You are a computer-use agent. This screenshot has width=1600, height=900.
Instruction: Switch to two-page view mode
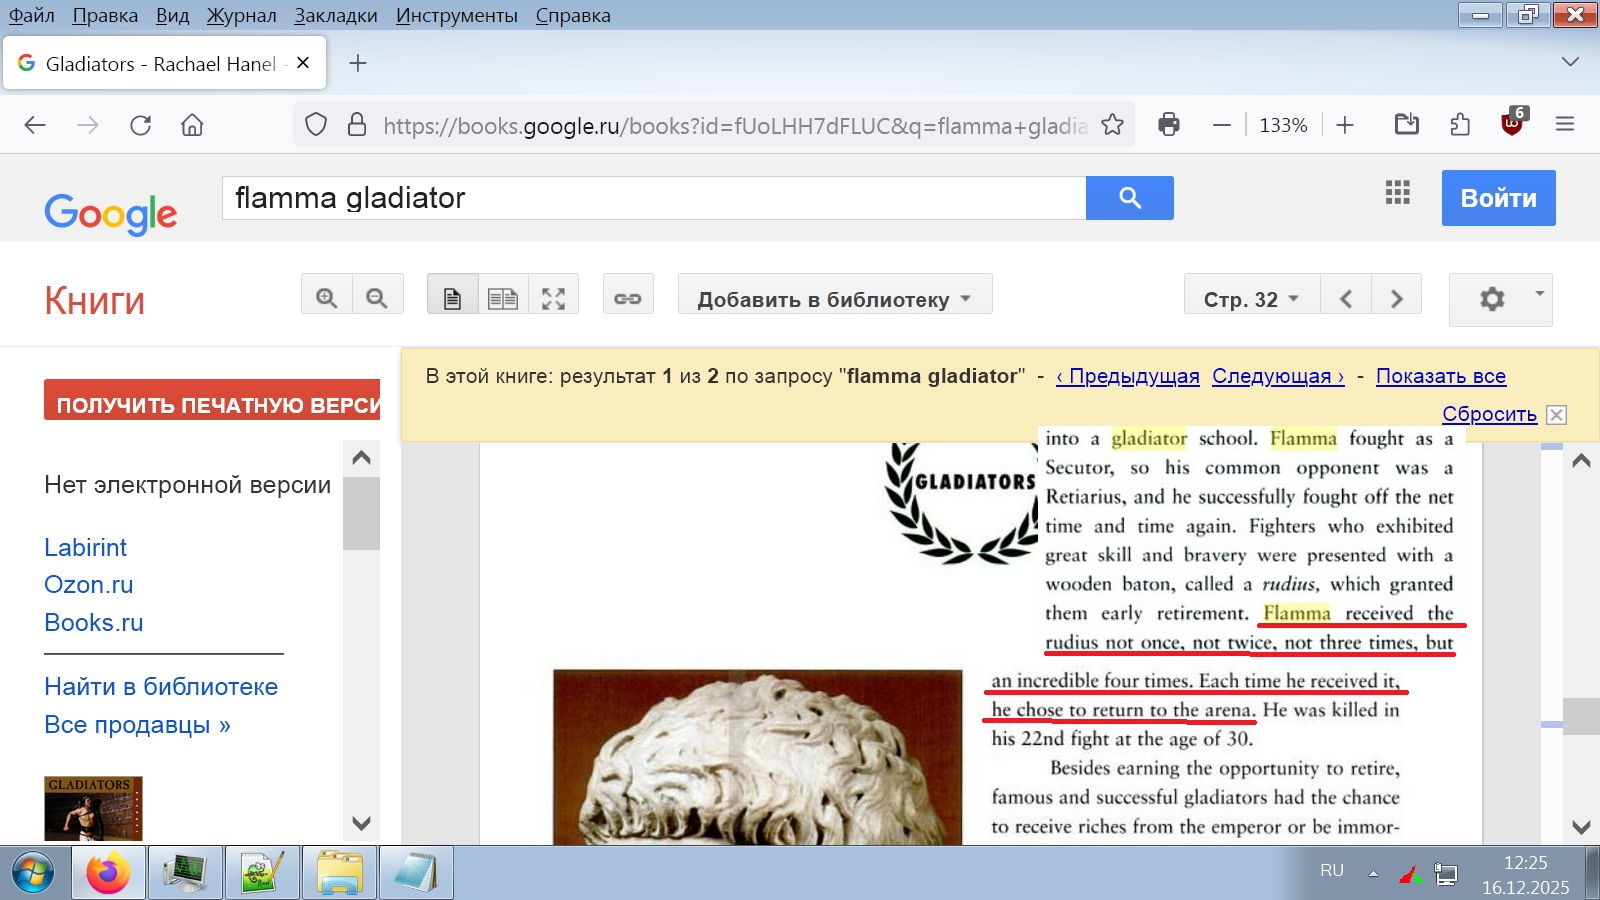503,298
